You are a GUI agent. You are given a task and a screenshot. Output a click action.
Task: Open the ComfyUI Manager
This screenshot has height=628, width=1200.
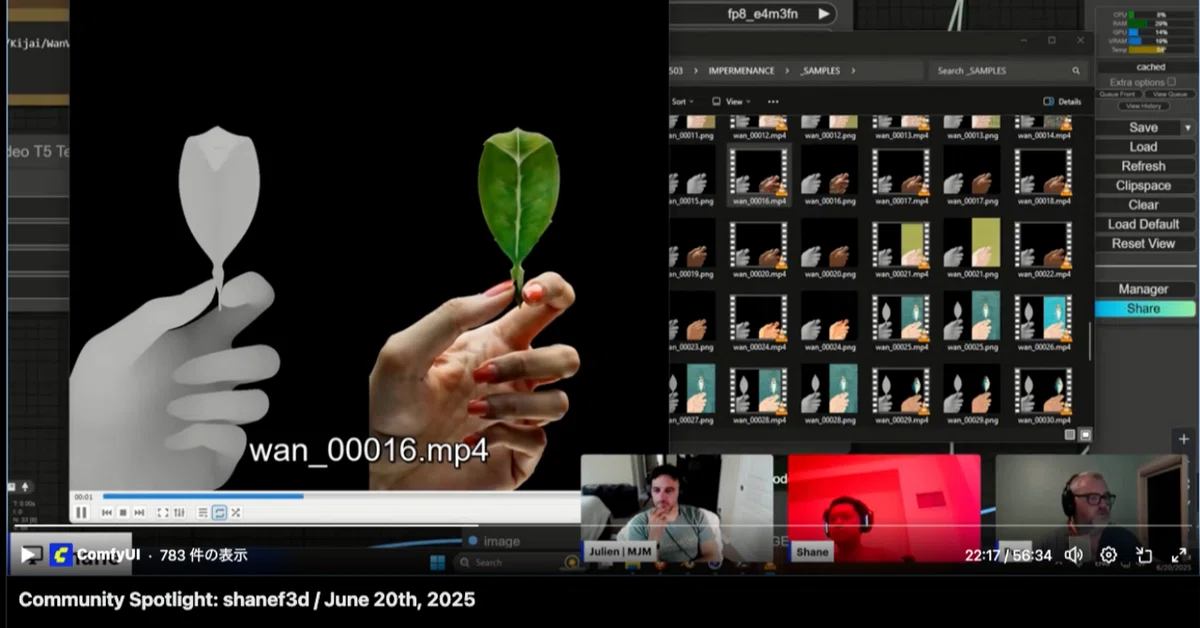click(1144, 289)
